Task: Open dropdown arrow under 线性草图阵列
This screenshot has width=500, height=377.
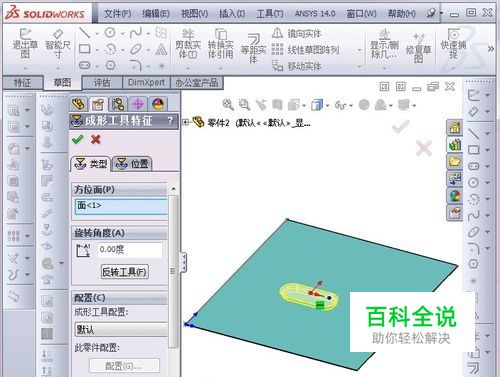Action: (x=360, y=50)
